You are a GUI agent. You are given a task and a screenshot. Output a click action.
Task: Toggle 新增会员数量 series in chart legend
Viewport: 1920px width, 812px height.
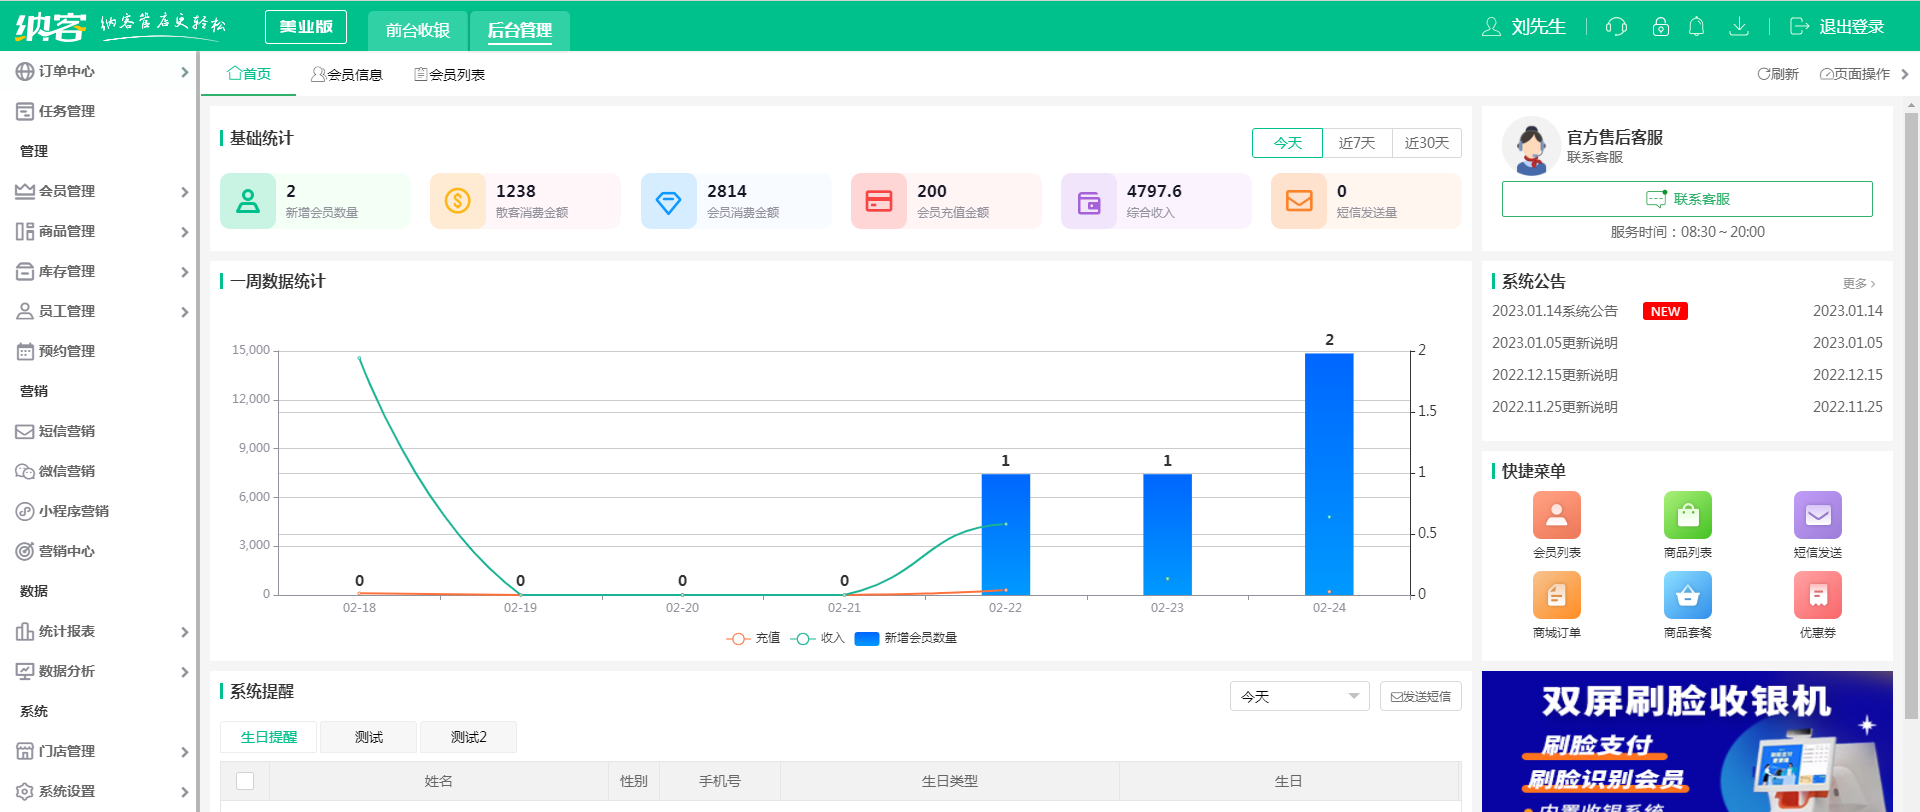pyautogui.click(x=906, y=638)
